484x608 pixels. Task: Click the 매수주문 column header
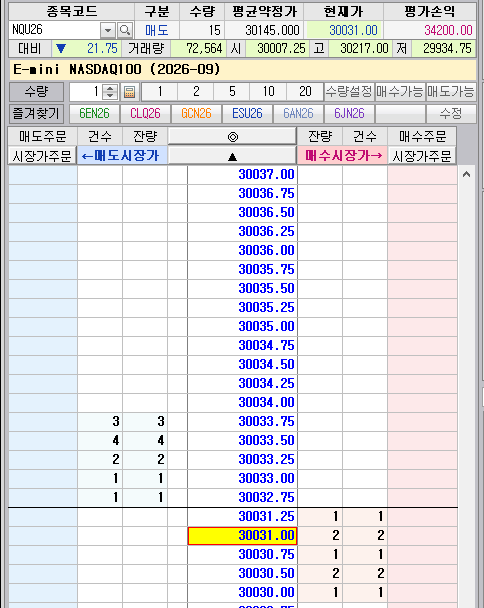422,136
